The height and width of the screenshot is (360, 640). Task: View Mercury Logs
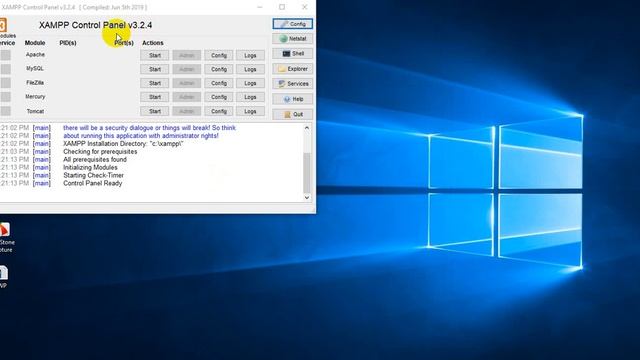coord(250,97)
